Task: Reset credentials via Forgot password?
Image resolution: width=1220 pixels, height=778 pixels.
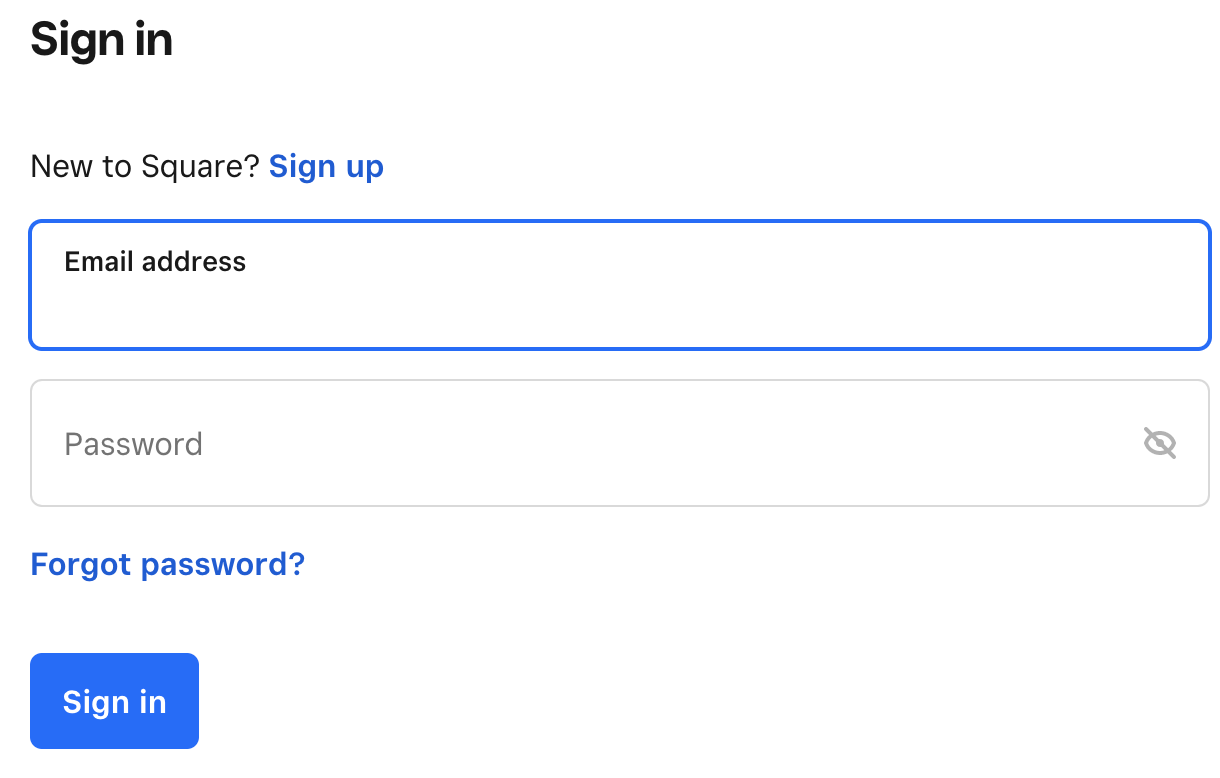Action: click(168, 564)
